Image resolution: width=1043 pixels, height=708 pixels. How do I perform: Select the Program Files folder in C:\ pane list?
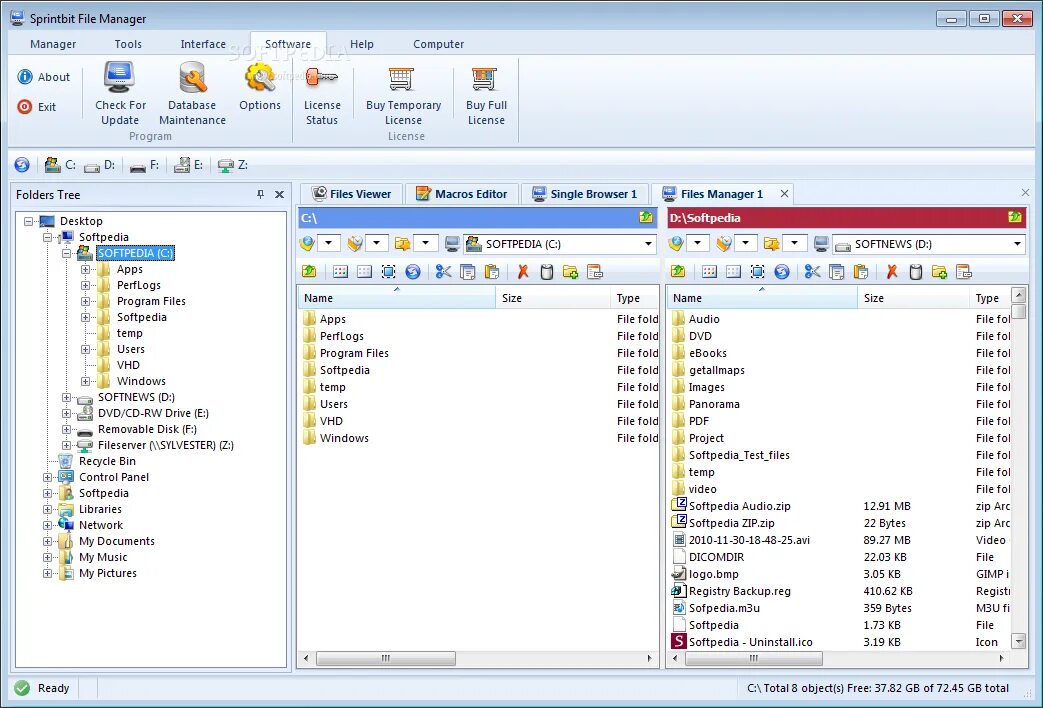[354, 353]
